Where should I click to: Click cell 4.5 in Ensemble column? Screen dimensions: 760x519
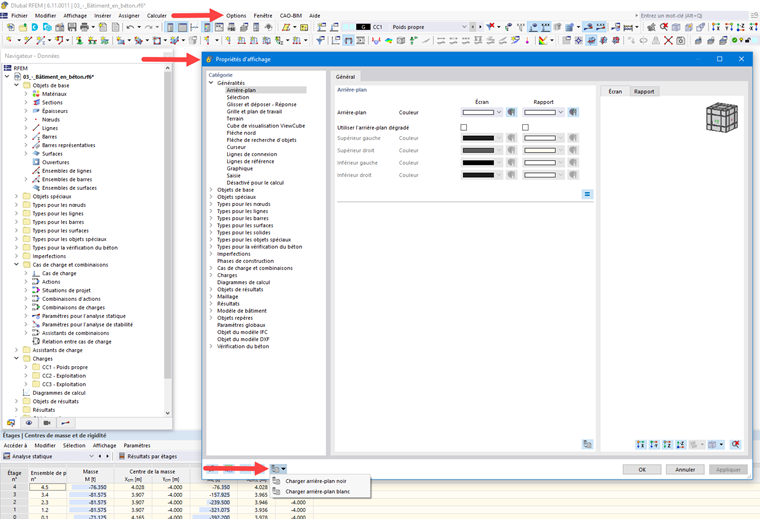[48, 487]
